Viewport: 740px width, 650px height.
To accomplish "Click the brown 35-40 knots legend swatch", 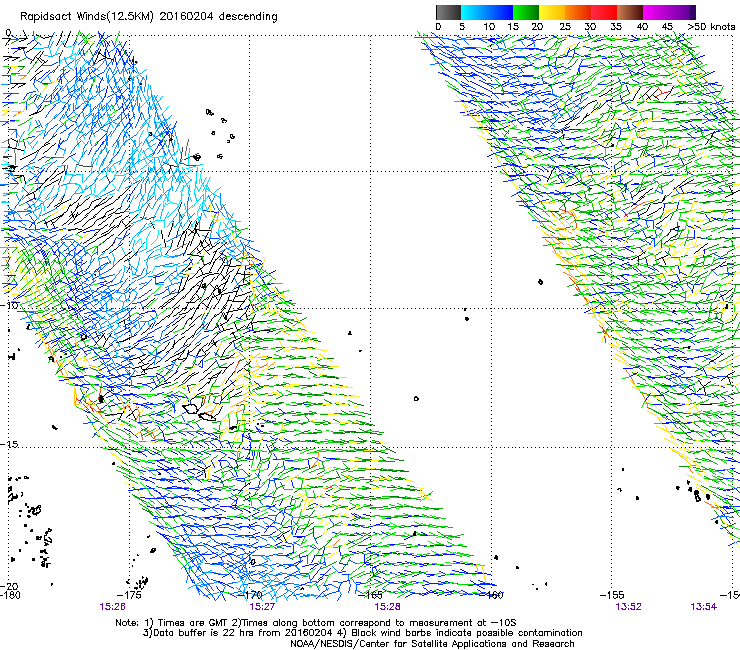I will [630, 12].
